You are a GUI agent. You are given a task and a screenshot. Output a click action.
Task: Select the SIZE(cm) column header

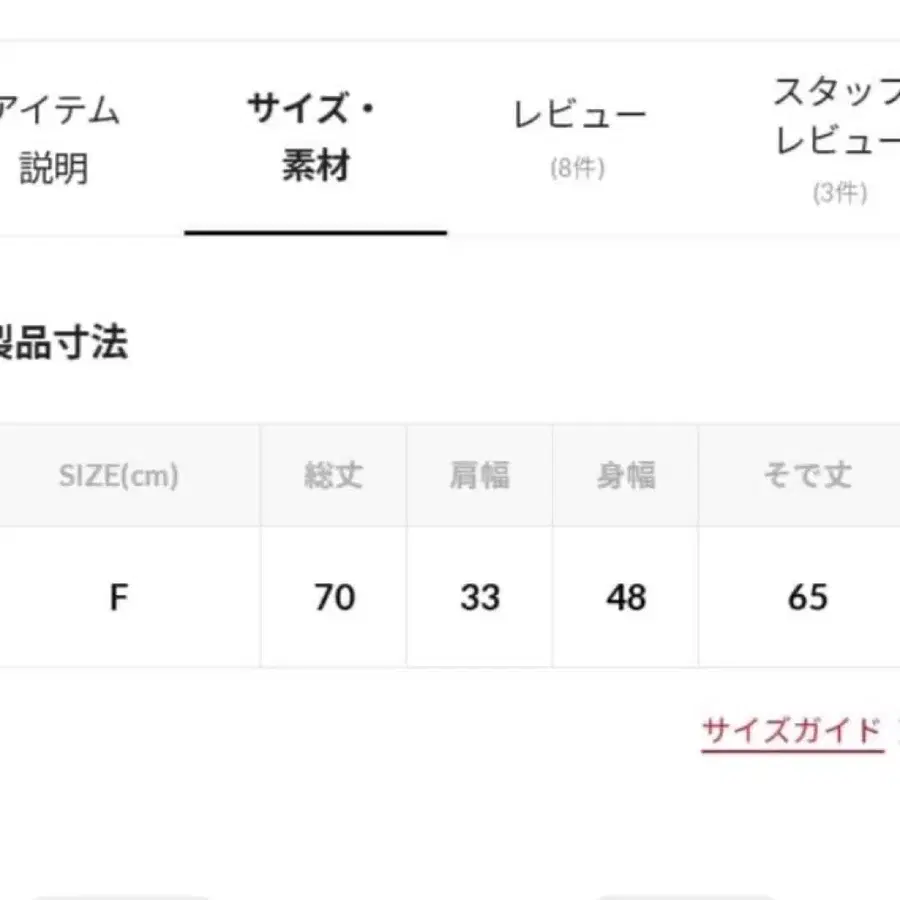[x=118, y=475]
